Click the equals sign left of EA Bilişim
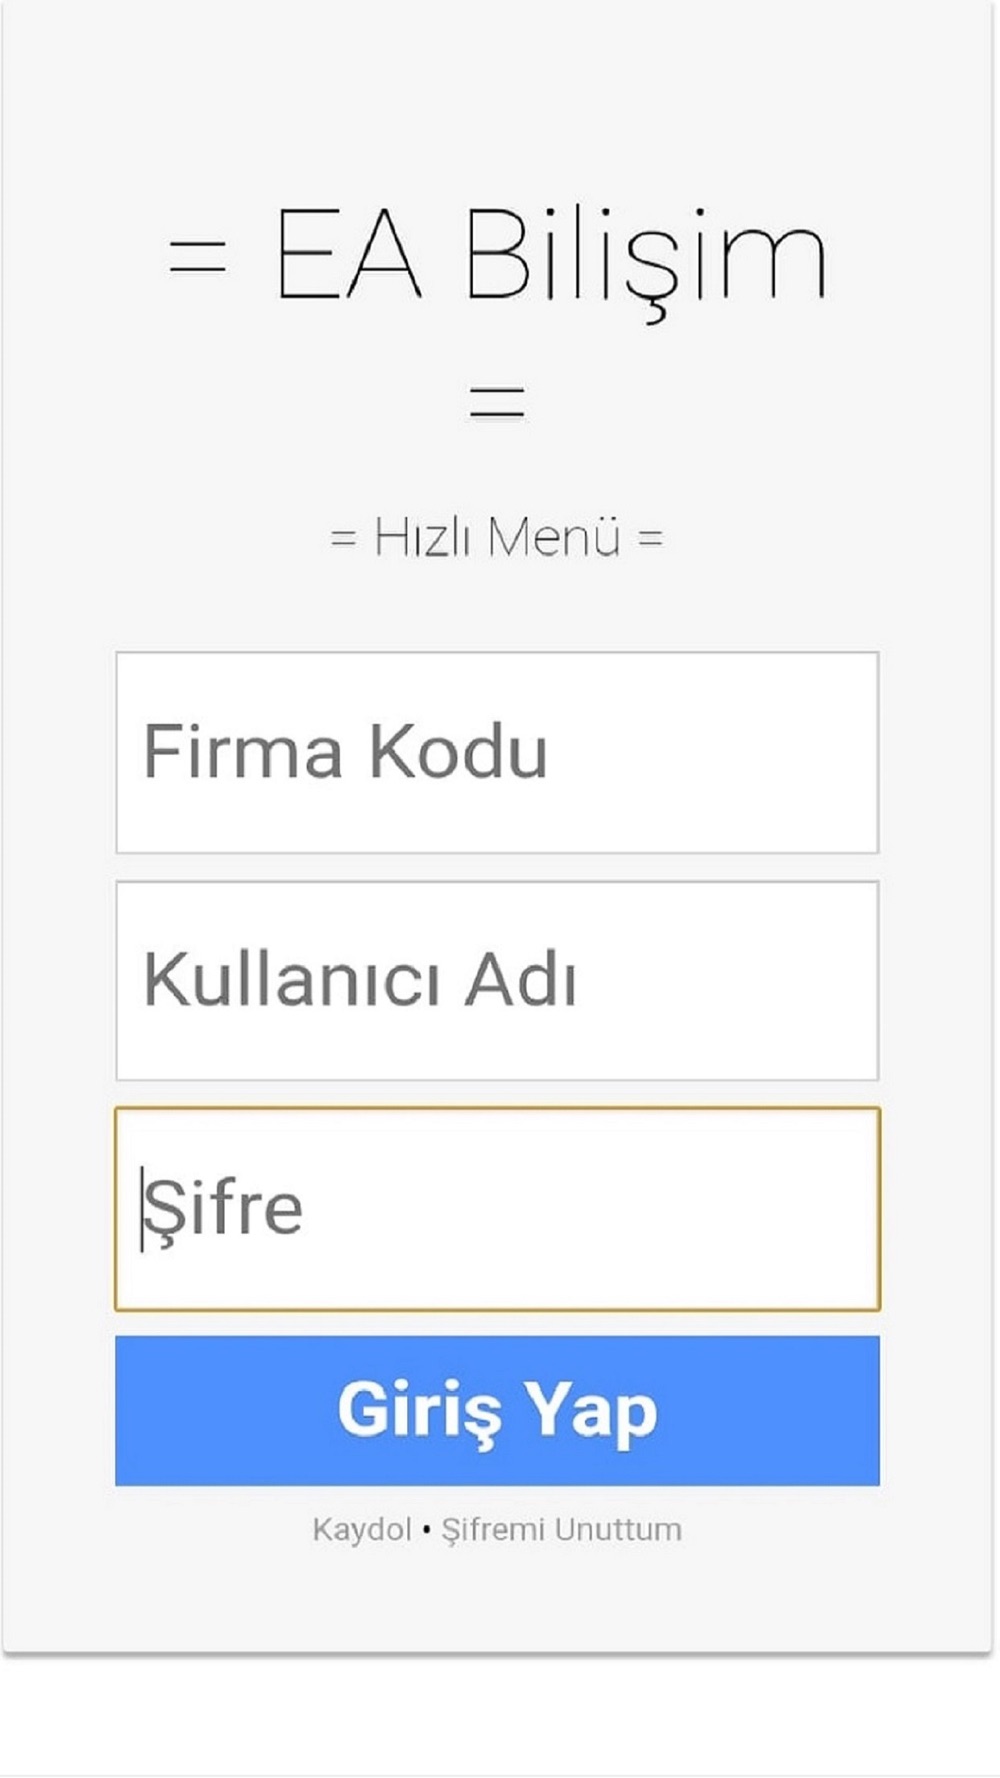 [x=198, y=256]
